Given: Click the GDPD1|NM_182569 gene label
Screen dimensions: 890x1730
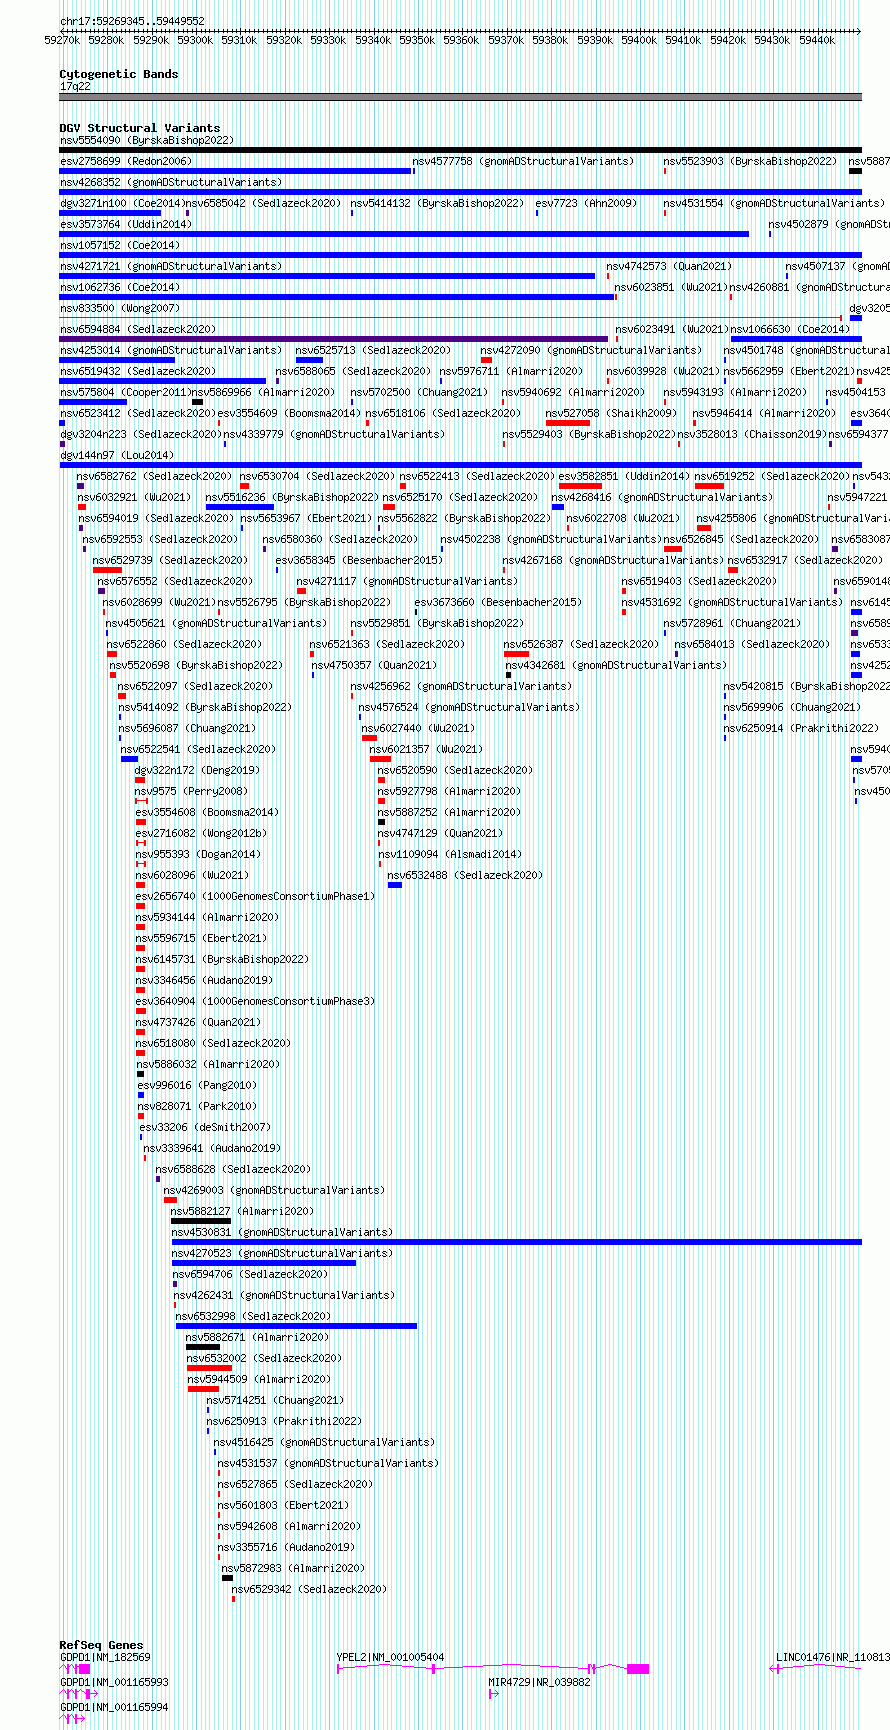Looking at the screenshot, I should (106, 1657).
